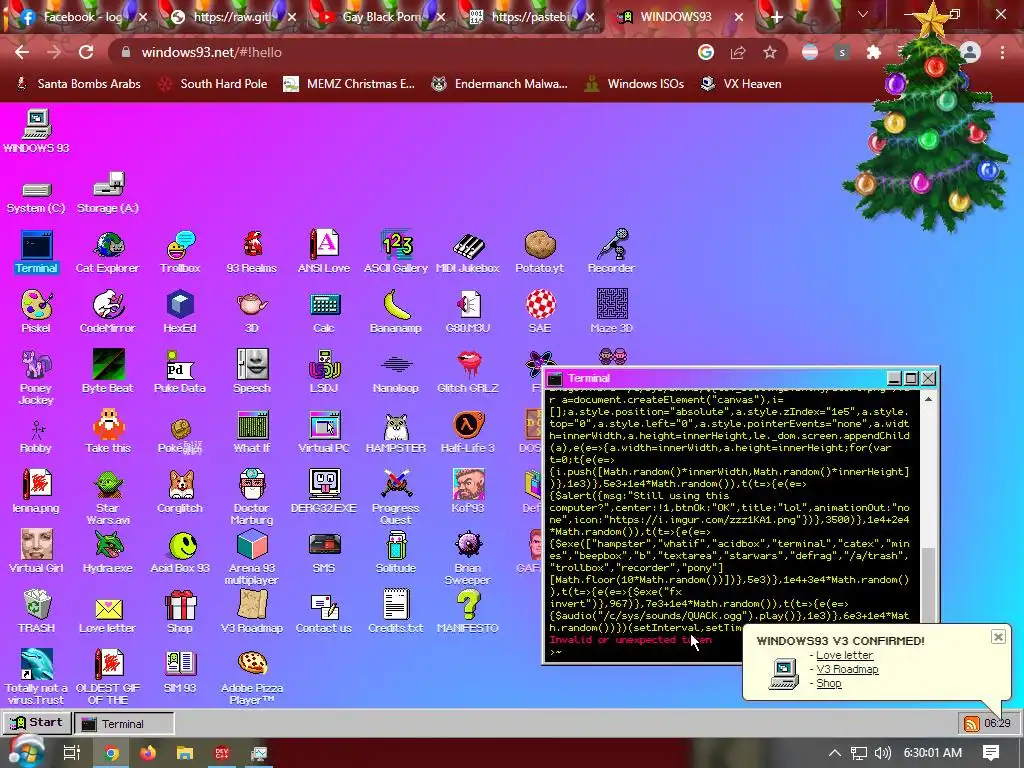Reload the page with refresh button
This screenshot has height=768, width=1024.
[x=86, y=52]
